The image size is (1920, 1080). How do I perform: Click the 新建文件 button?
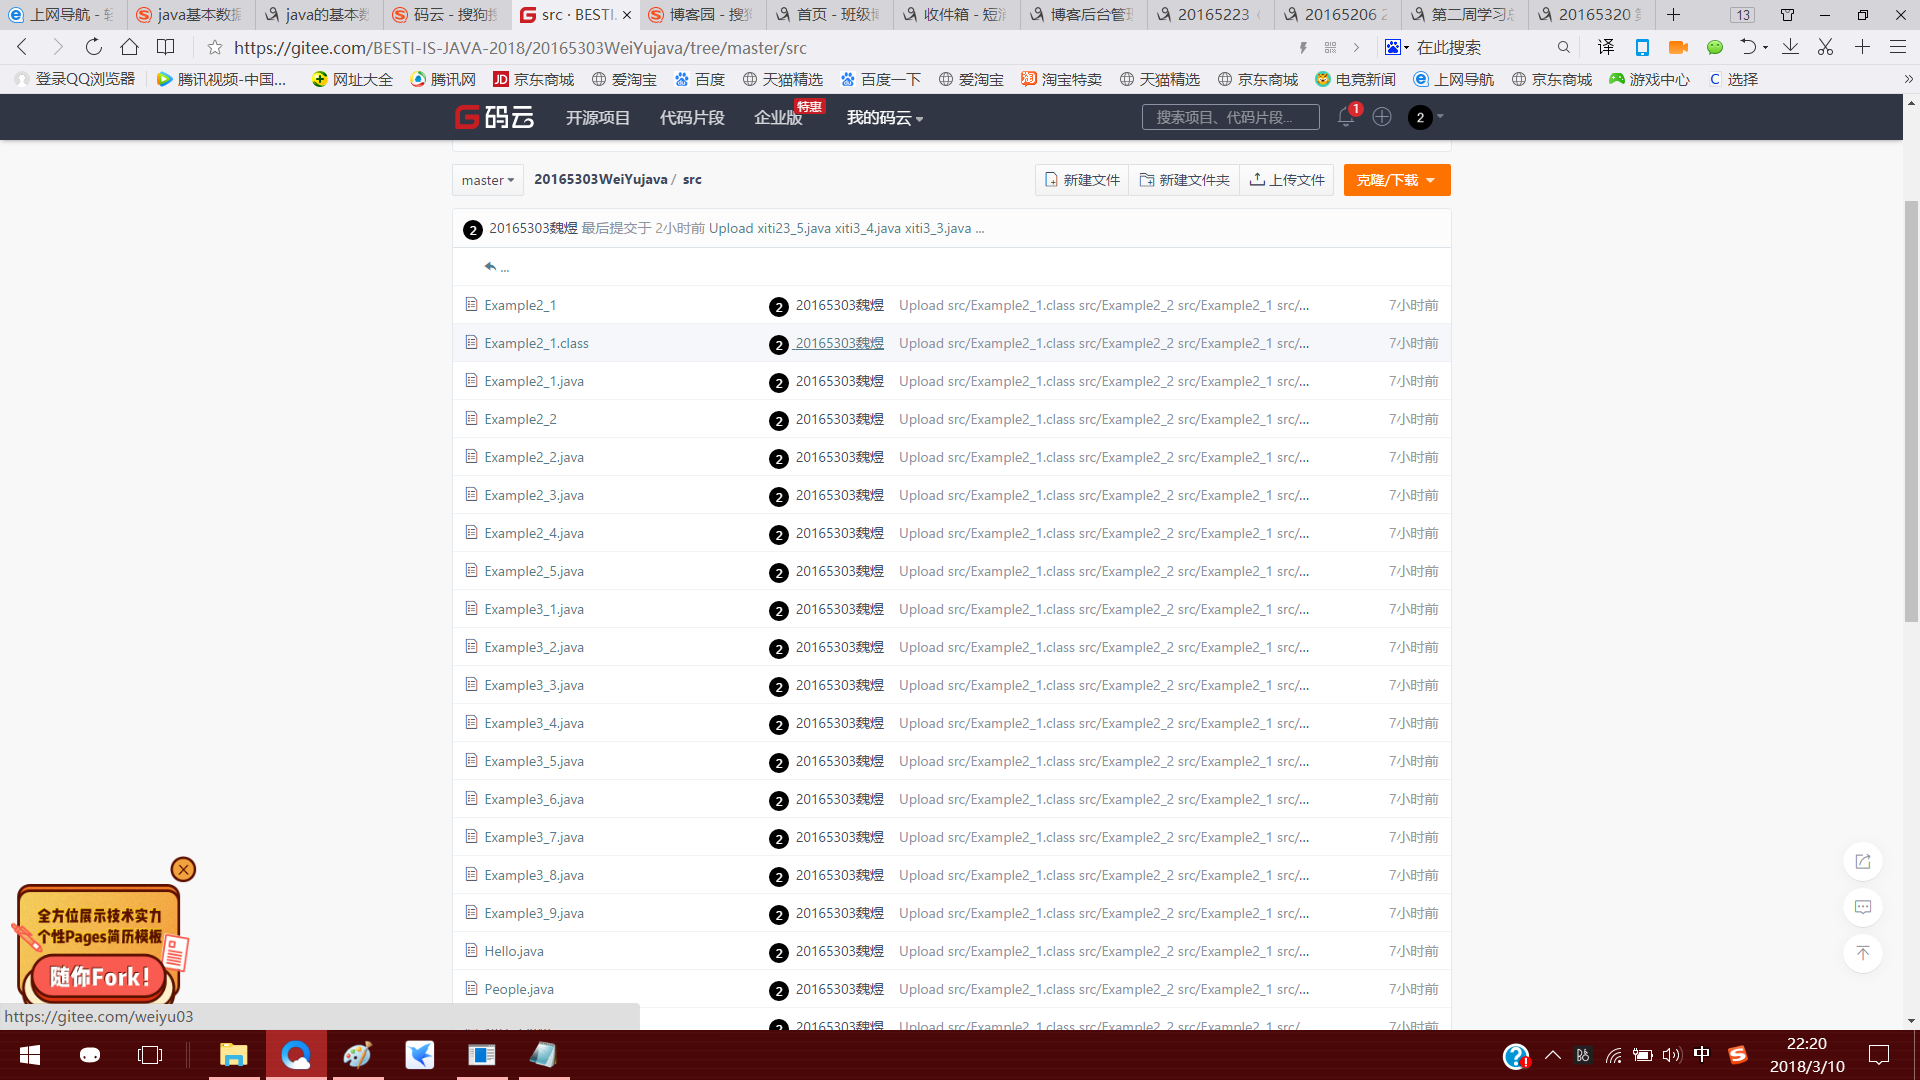tap(1082, 180)
